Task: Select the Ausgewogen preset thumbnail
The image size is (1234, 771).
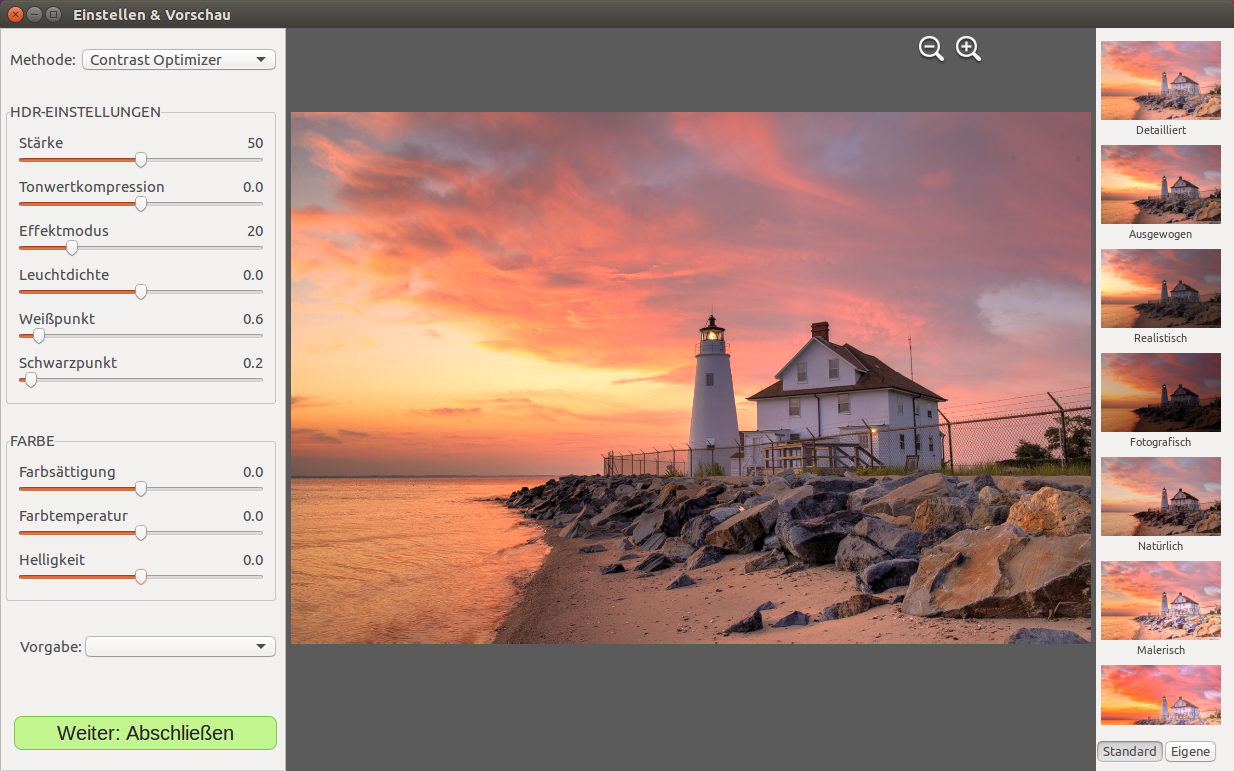Action: coord(1161,184)
